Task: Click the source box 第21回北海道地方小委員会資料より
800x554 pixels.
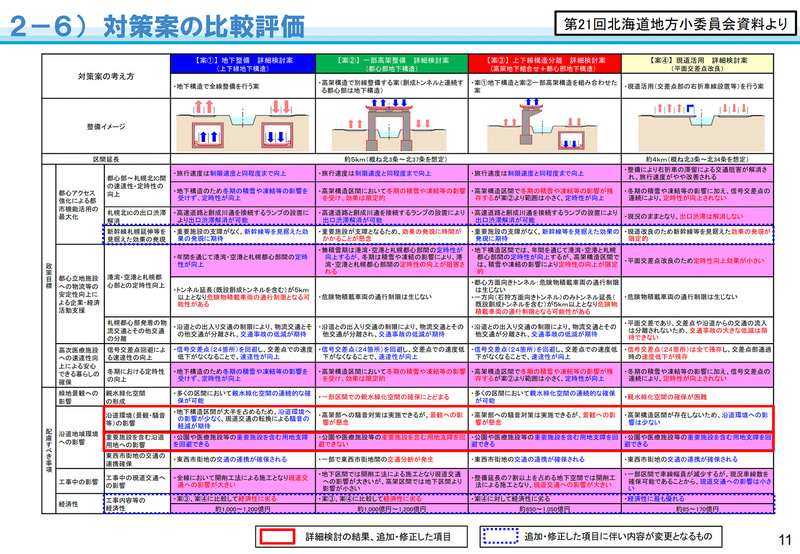Action: 676,23
